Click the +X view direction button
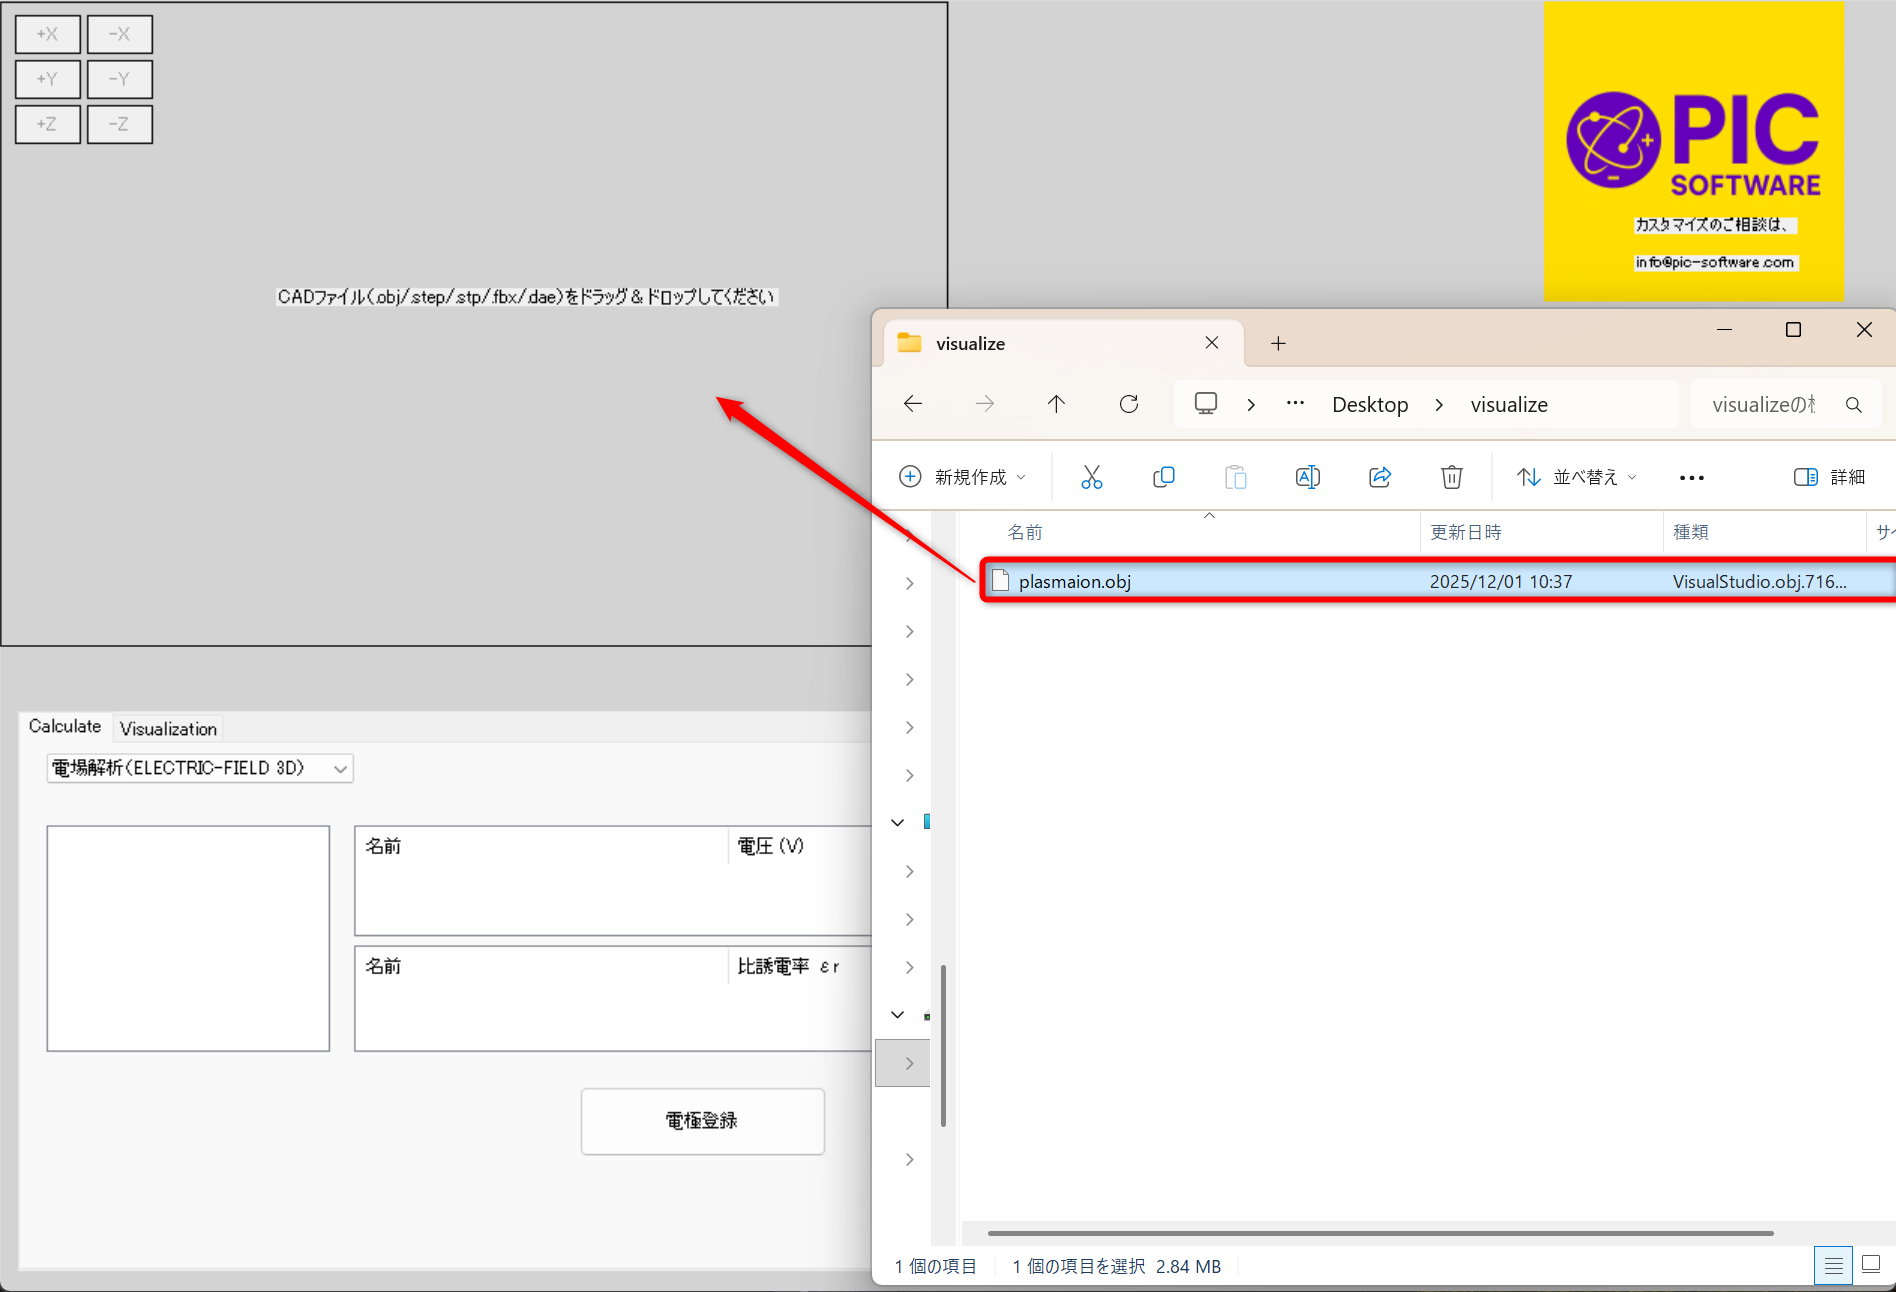Image resolution: width=1896 pixels, height=1292 pixels. (x=48, y=34)
